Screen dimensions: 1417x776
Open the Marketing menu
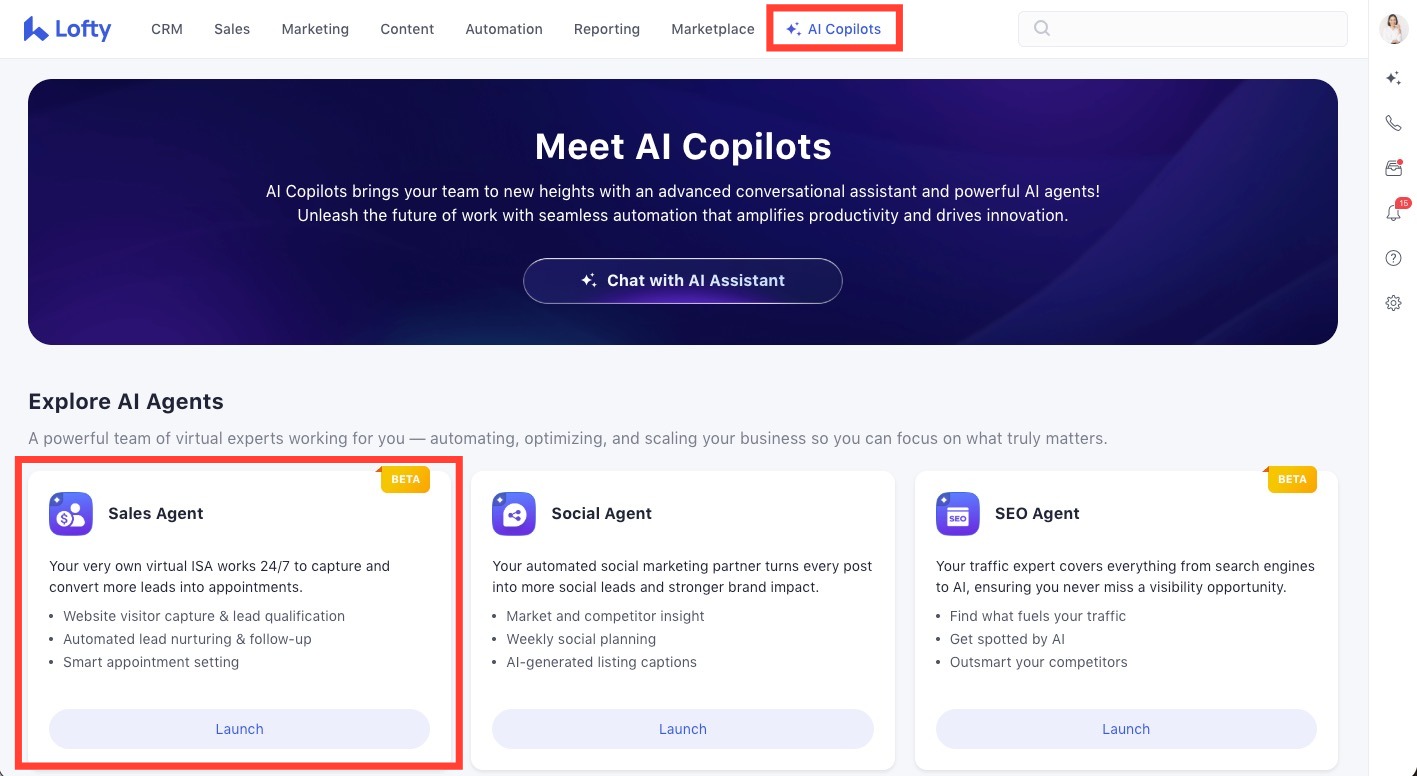coord(315,29)
